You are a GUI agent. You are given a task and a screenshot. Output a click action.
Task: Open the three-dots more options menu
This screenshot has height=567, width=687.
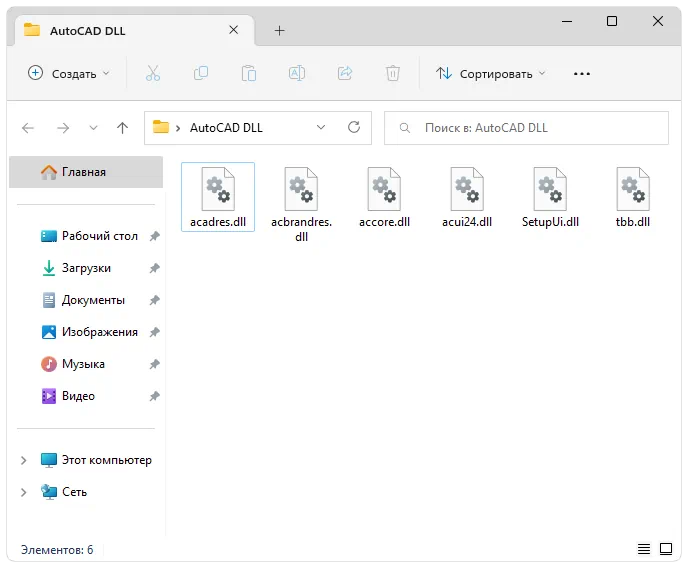(x=581, y=74)
